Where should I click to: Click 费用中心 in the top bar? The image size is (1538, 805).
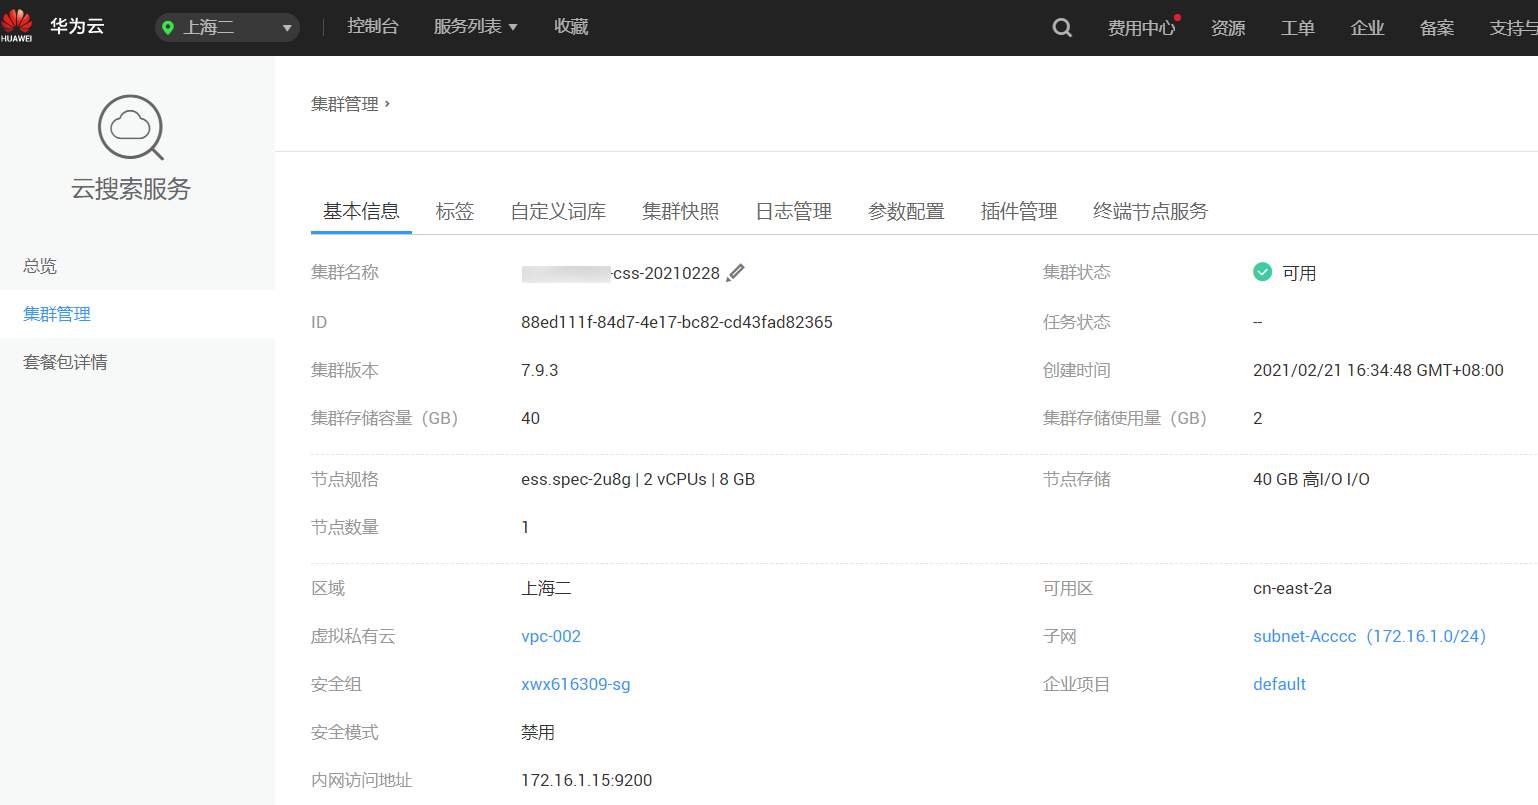[1141, 28]
